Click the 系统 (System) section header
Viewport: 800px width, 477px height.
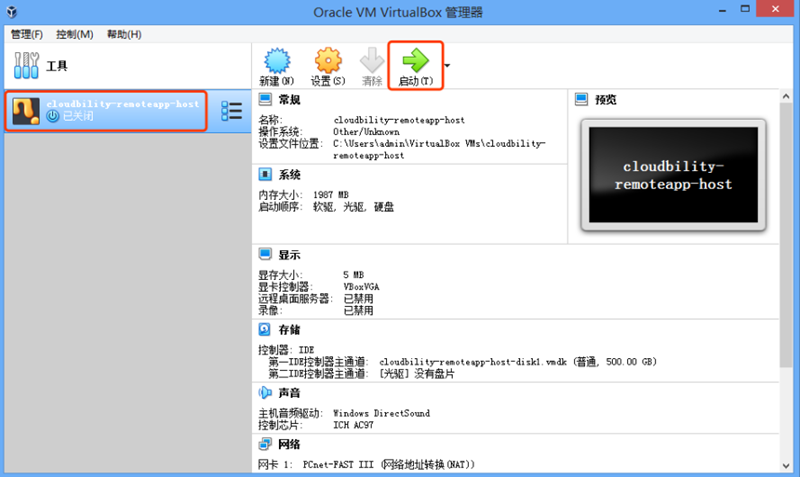point(289,174)
